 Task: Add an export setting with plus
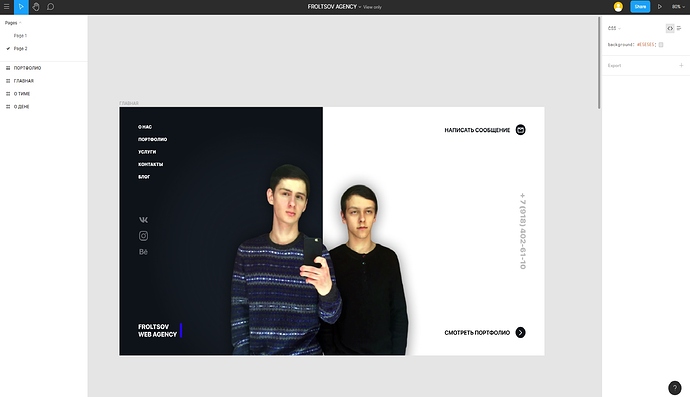[681, 66]
